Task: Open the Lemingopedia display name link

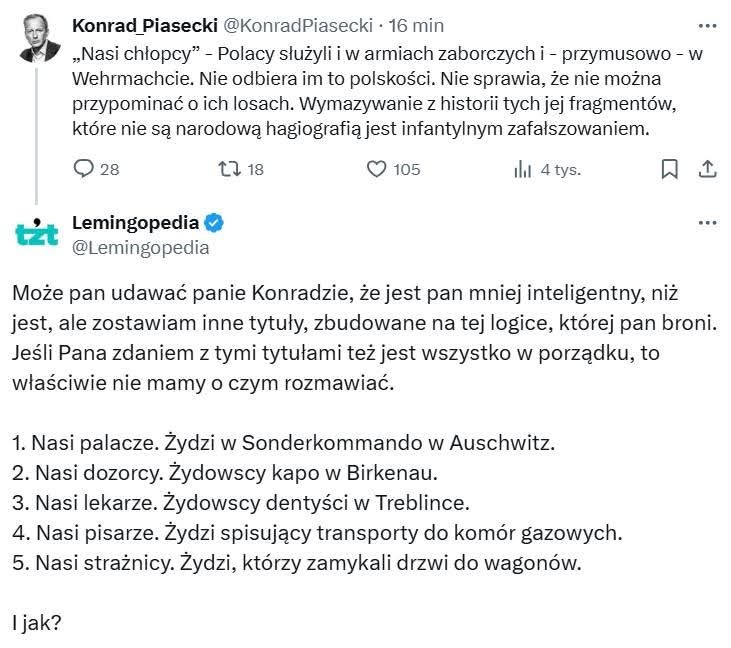Action: pos(135,222)
